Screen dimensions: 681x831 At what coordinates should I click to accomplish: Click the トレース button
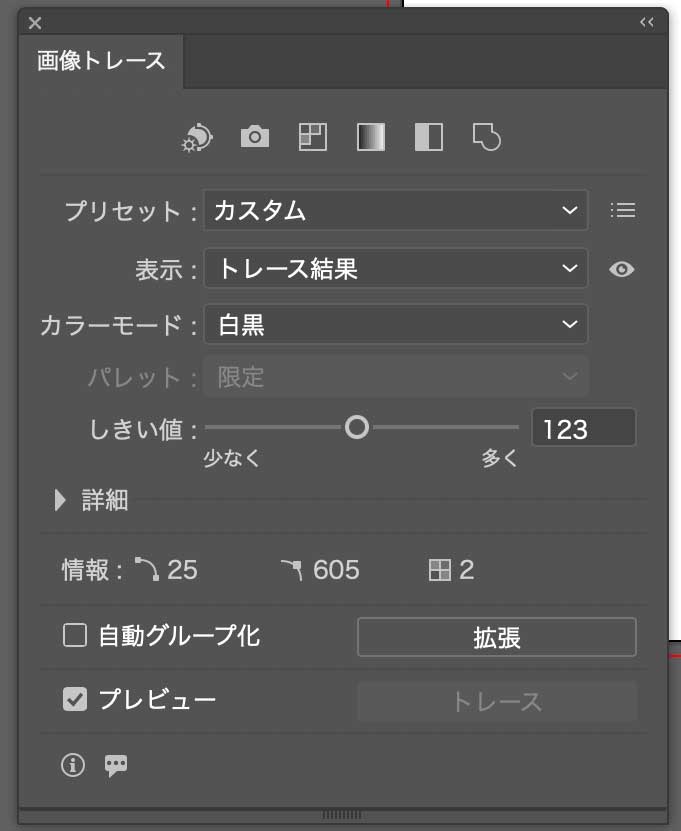pyautogui.click(x=497, y=702)
